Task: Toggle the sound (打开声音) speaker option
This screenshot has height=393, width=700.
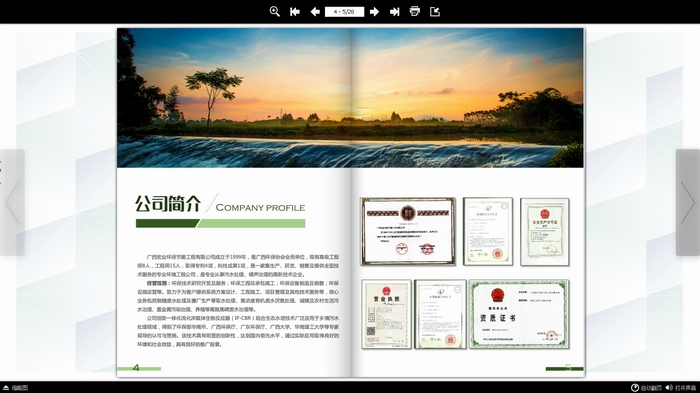Action: point(681,388)
